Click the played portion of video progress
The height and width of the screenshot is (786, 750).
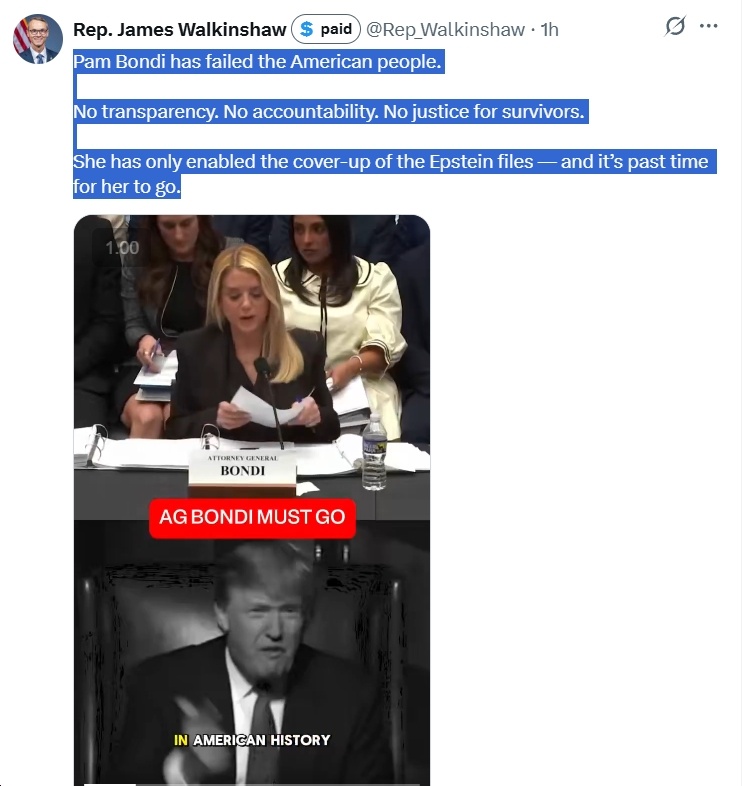(x=109, y=784)
